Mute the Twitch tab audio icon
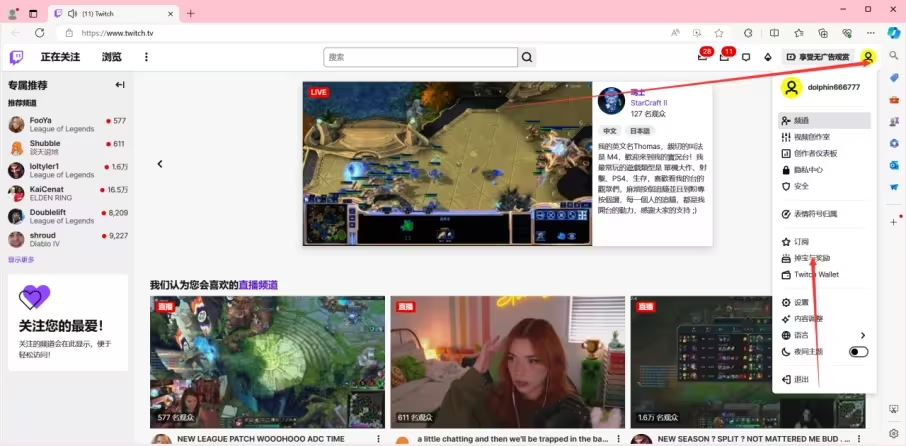The image size is (906, 446). click(x=72, y=13)
